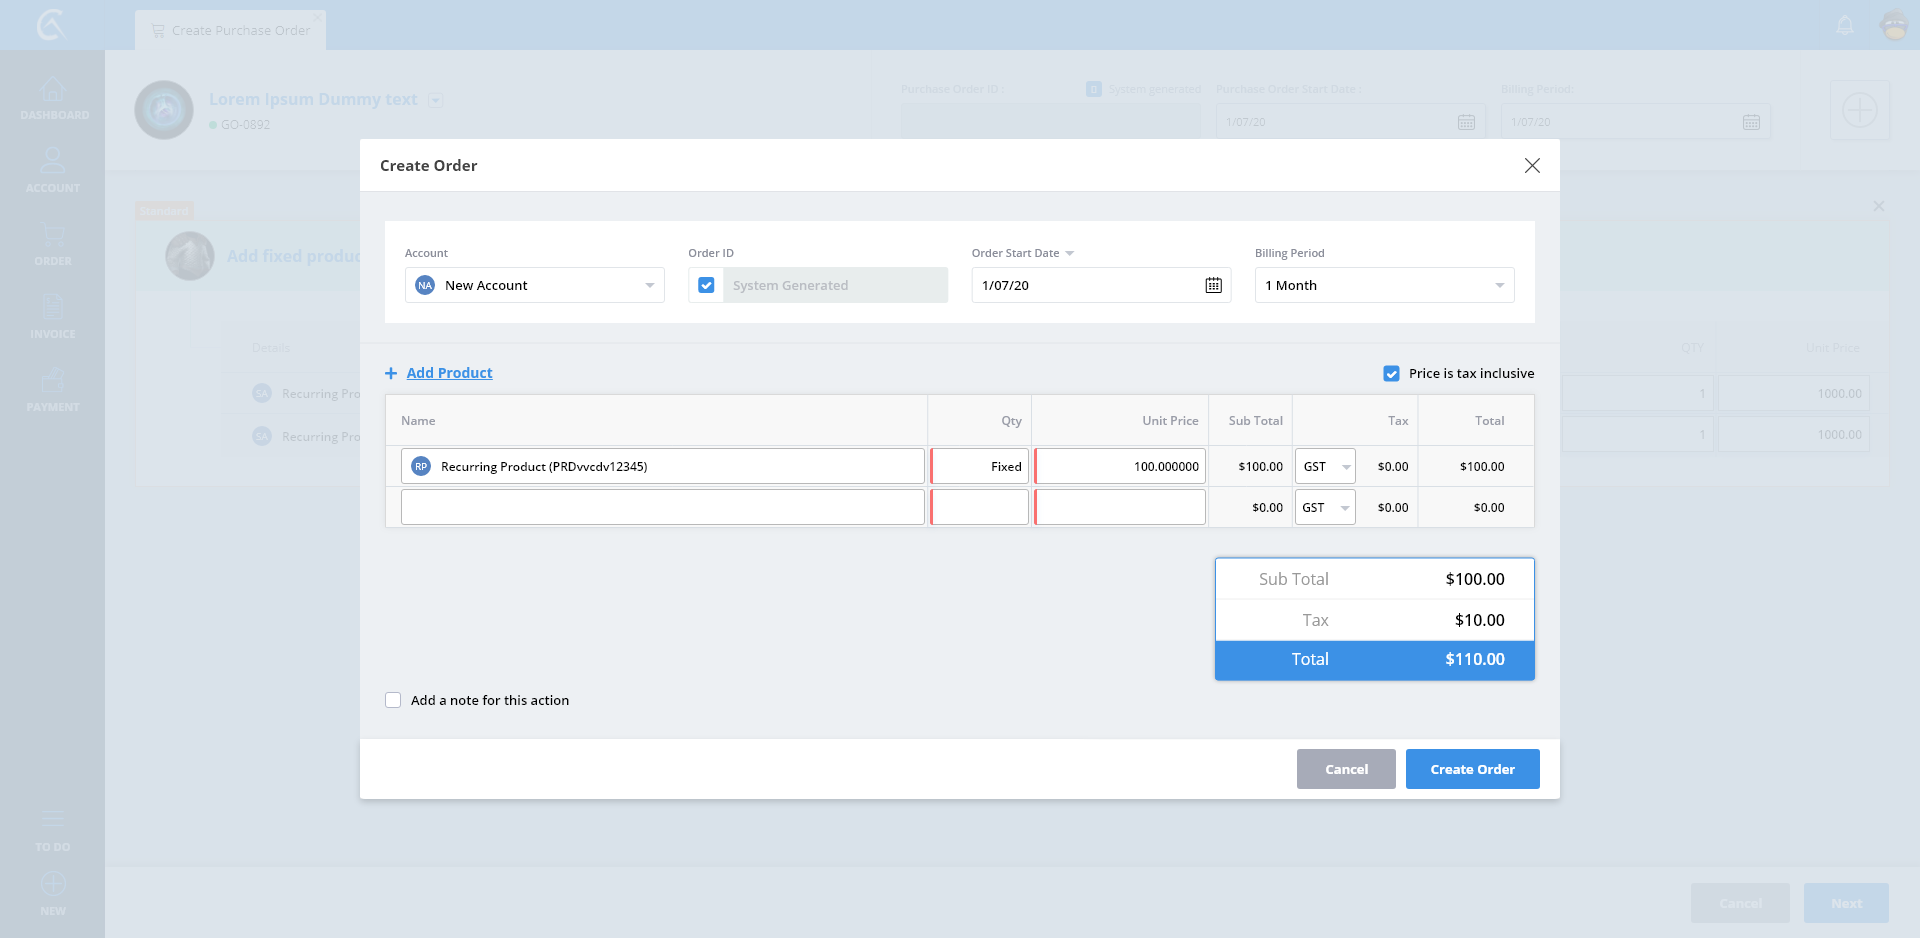Click the Create Order button
Viewport: 1920px width, 938px height.
click(1472, 769)
